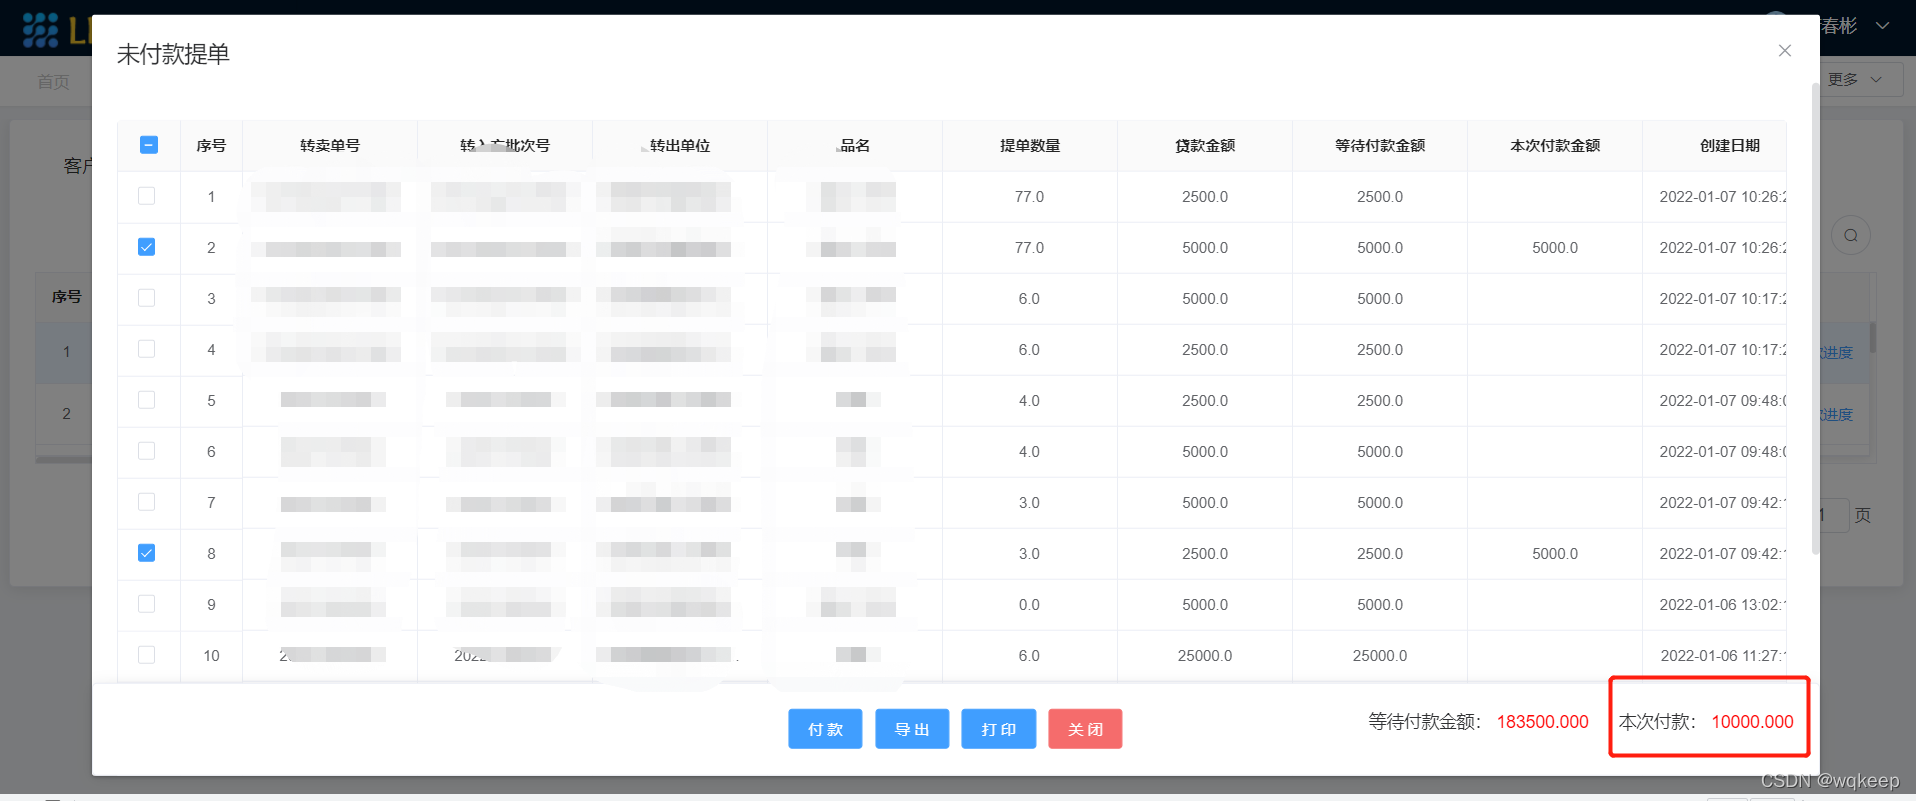Click the red 关闭 button
This screenshot has height=801, width=1916.
click(x=1085, y=729)
